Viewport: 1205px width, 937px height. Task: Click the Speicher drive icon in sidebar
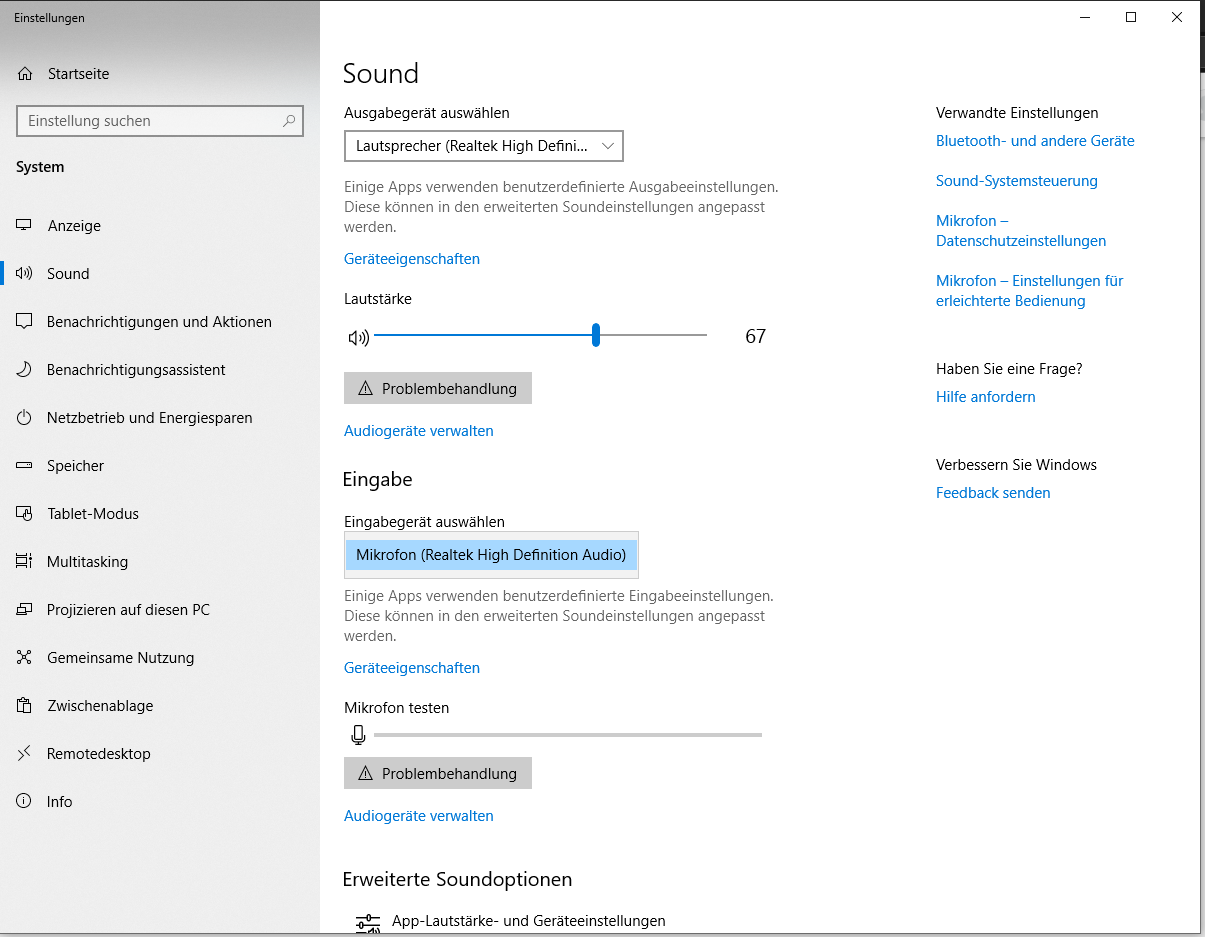click(25, 466)
